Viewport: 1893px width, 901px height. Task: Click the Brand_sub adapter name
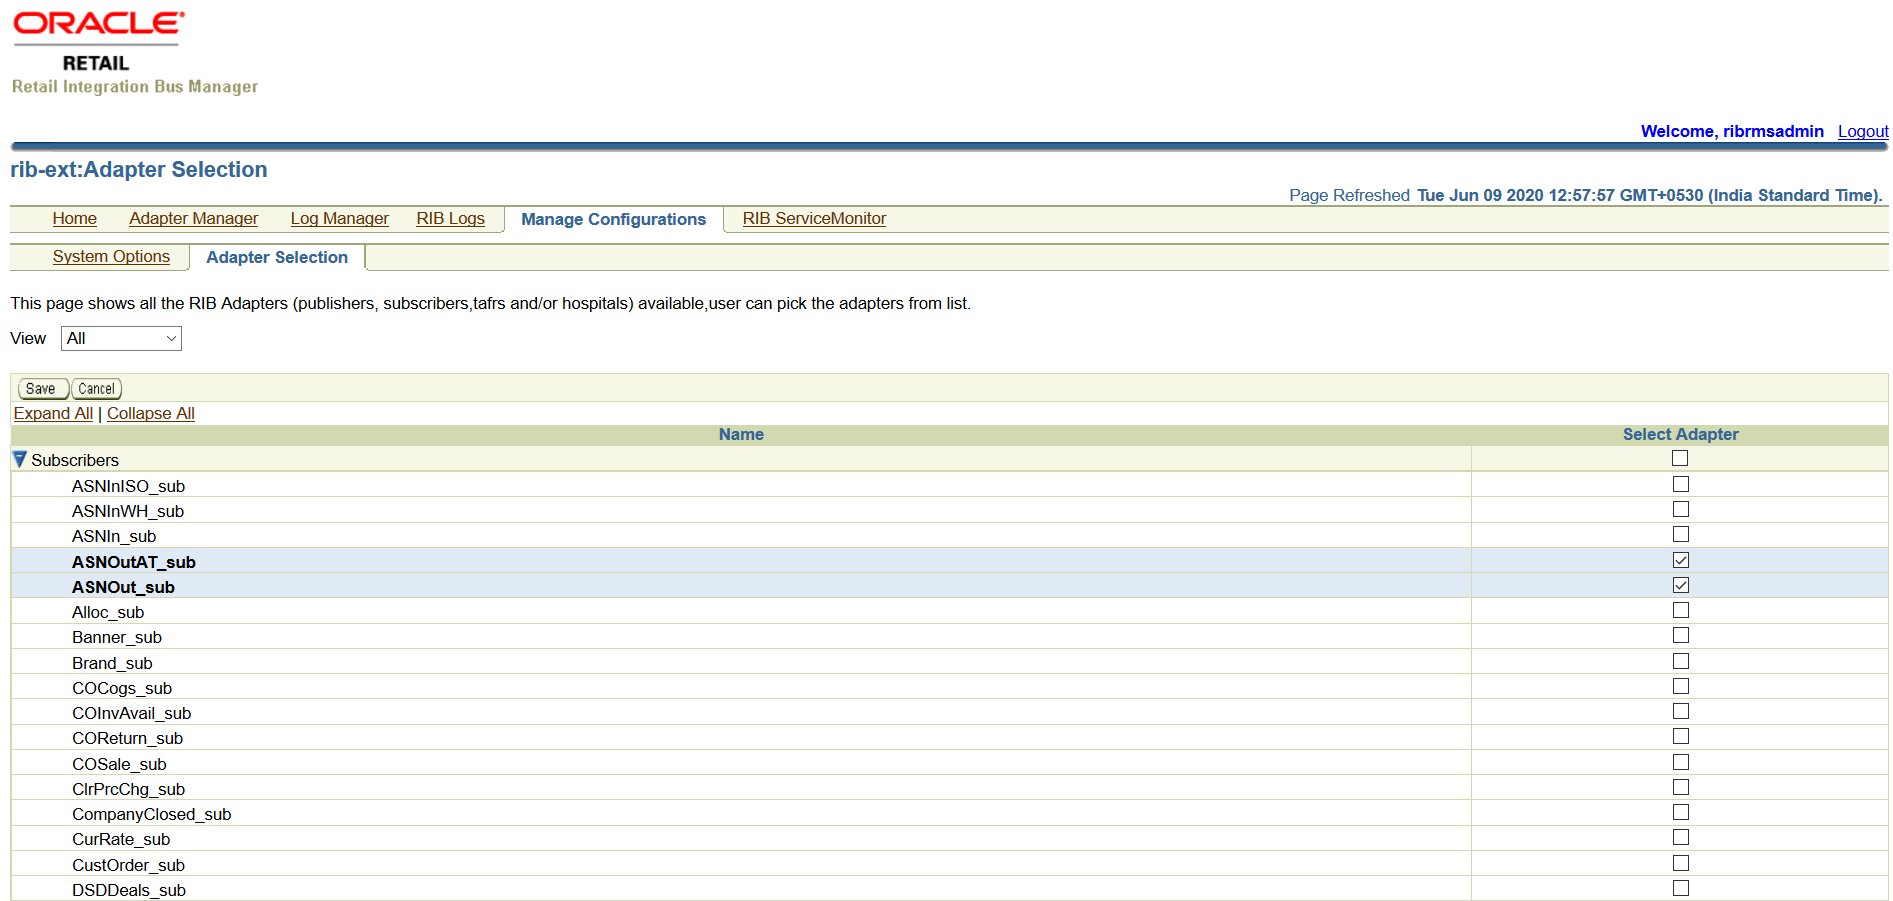pyautogui.click(x=112, y=663)
